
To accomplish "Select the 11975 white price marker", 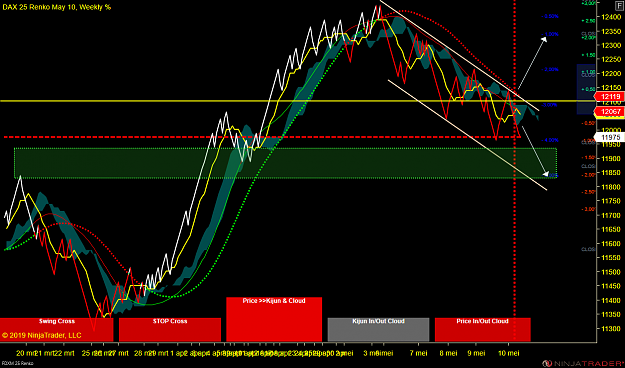I will point(609,138).
